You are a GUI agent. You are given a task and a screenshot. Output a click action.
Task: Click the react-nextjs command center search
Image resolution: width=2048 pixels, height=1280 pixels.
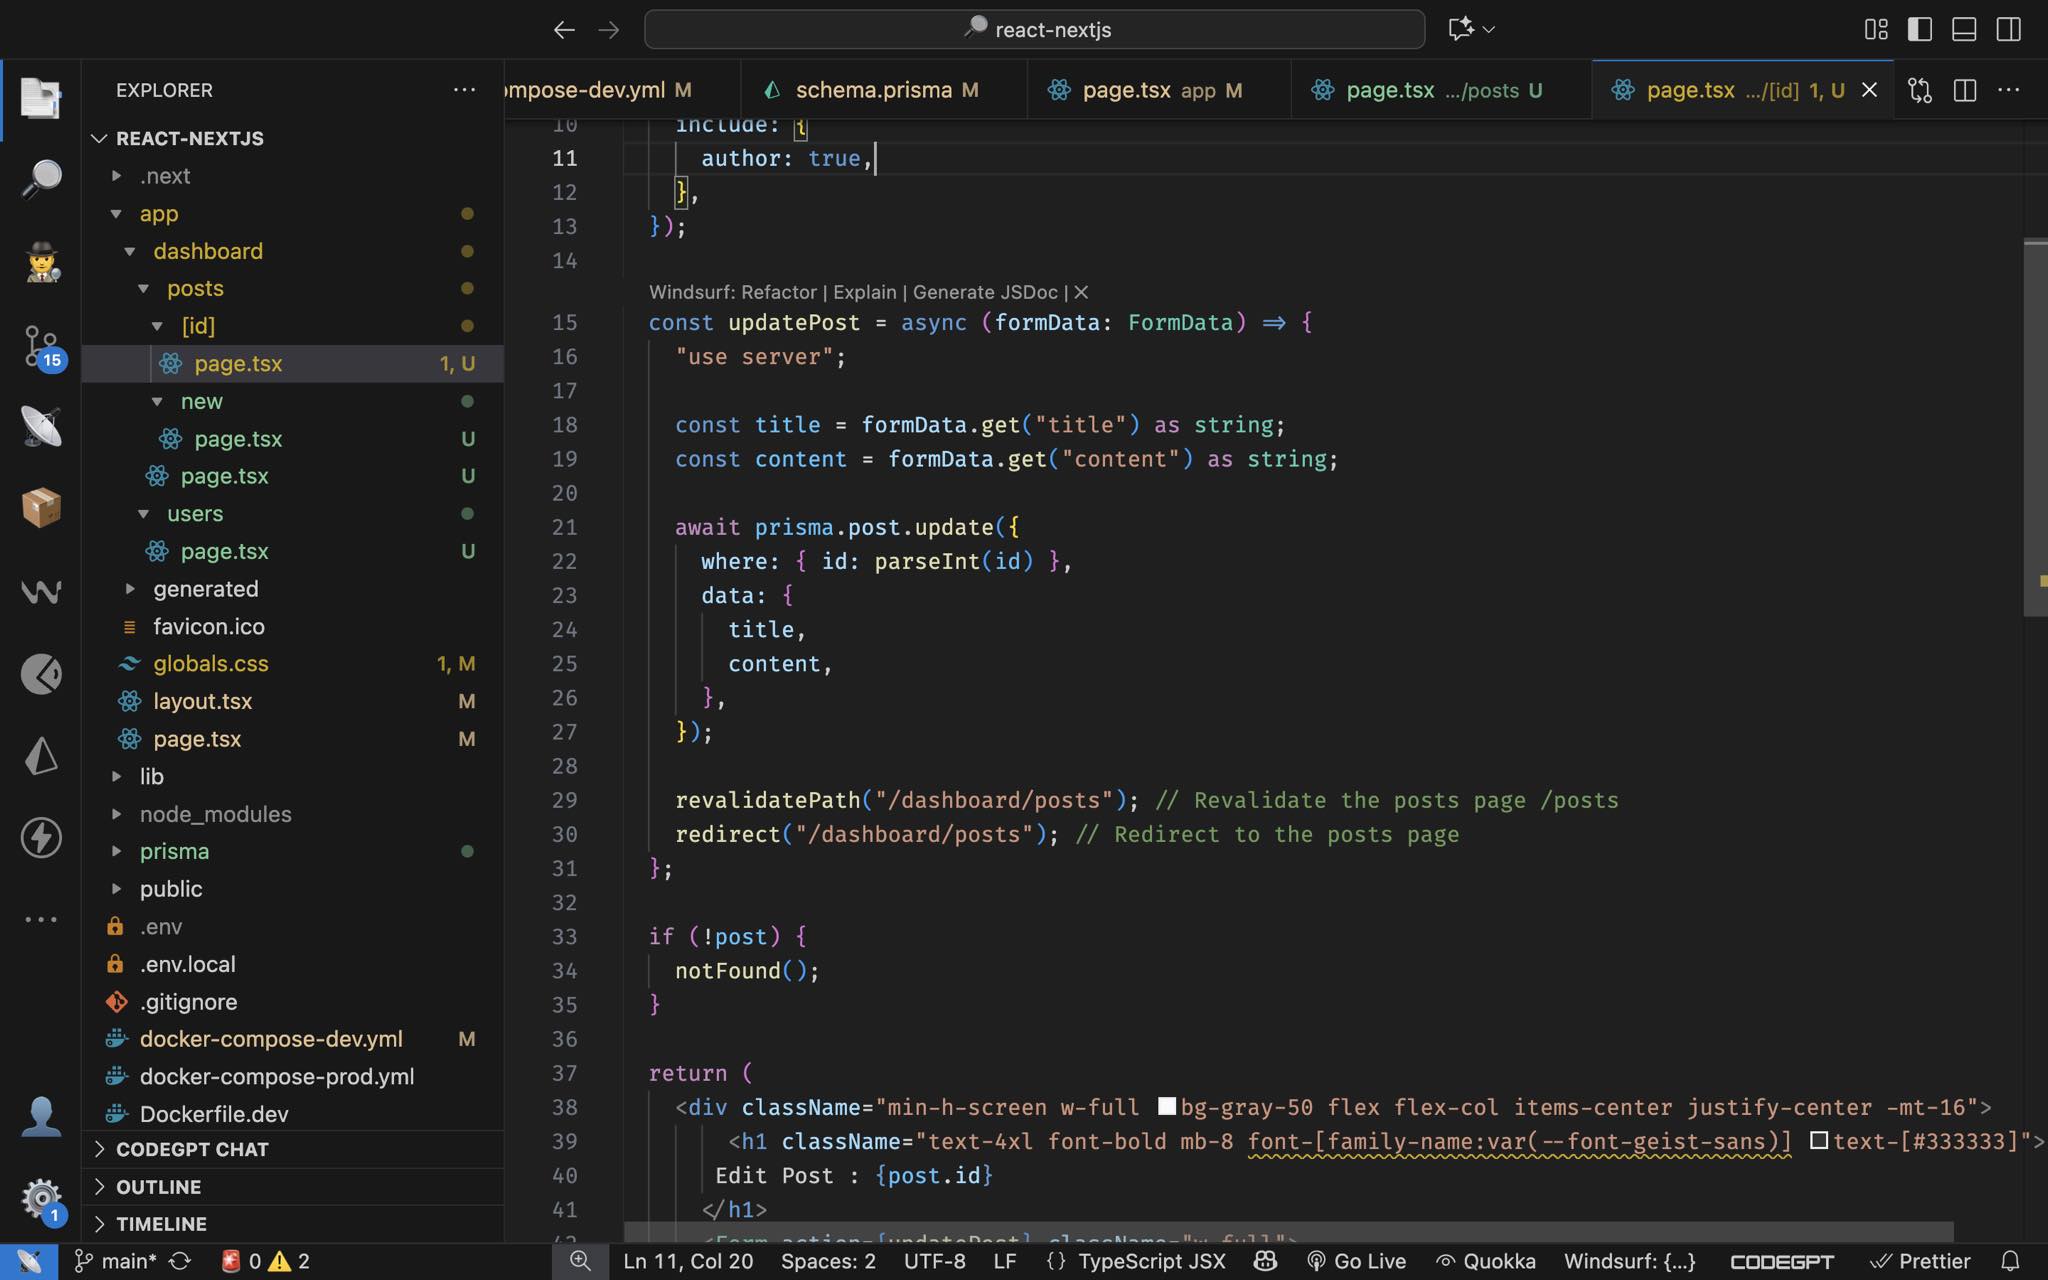pyautogui.click(x=1035, y=29)
